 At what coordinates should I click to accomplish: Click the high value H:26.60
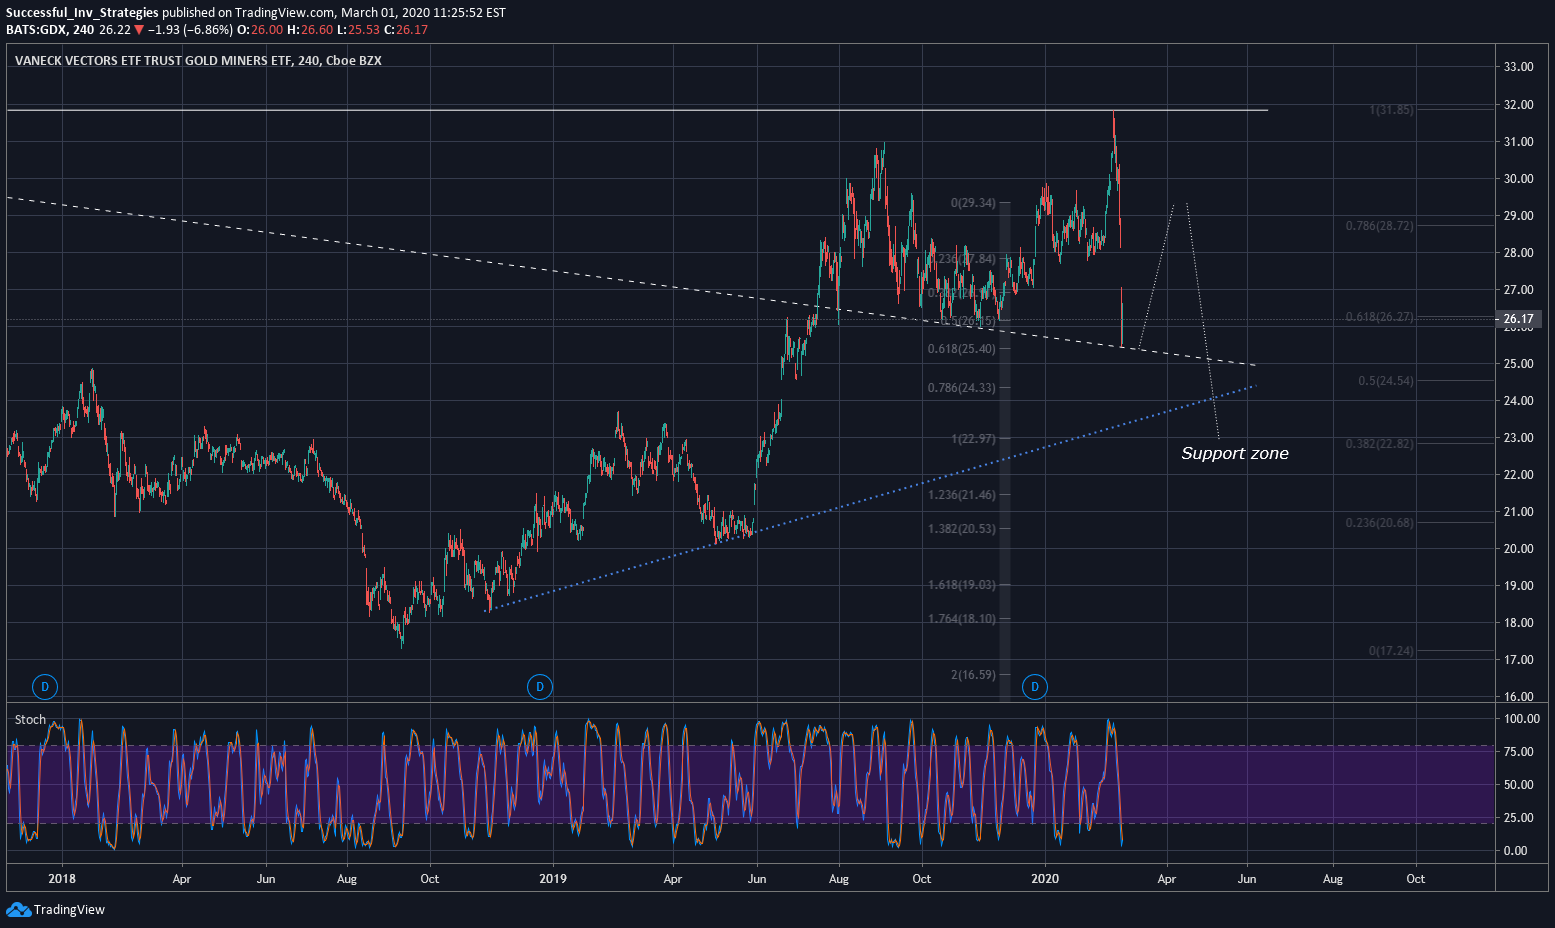coord(309,30)
